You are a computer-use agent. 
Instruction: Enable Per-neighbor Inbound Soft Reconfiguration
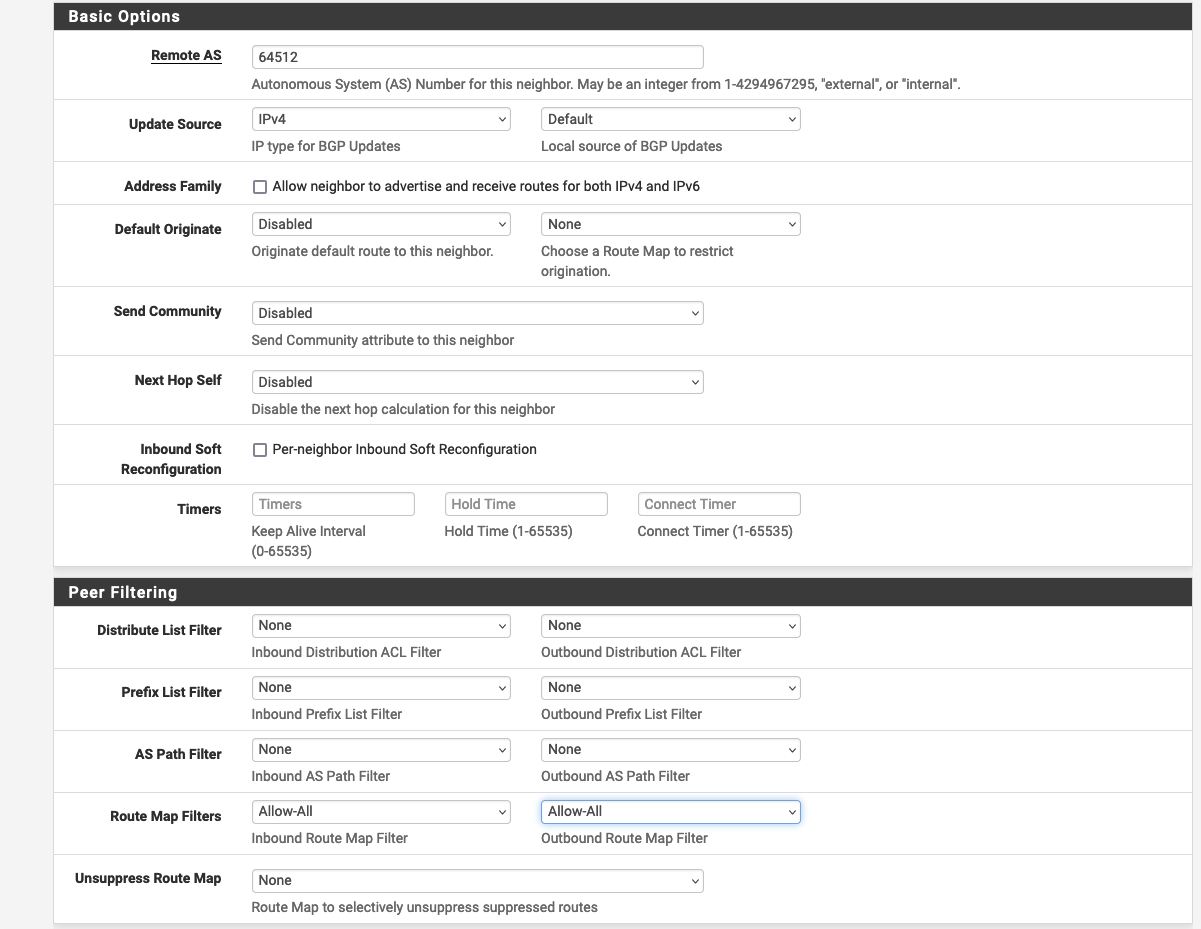[x=260, y=449]
